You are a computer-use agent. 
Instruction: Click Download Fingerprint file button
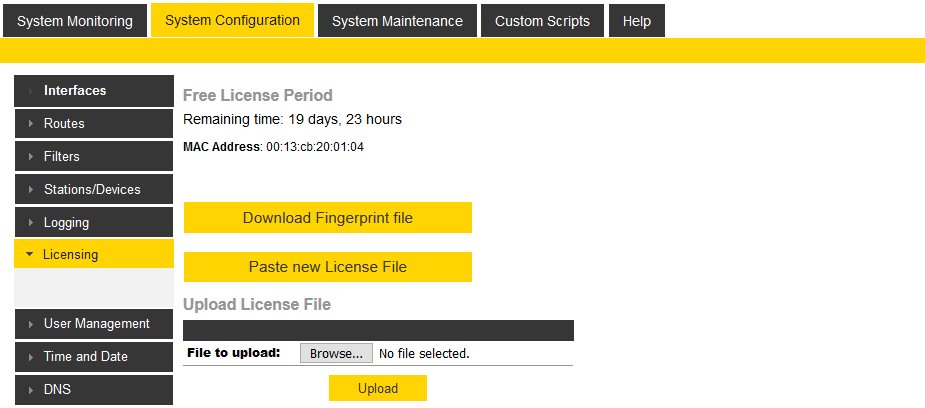[x=327, y=218]
